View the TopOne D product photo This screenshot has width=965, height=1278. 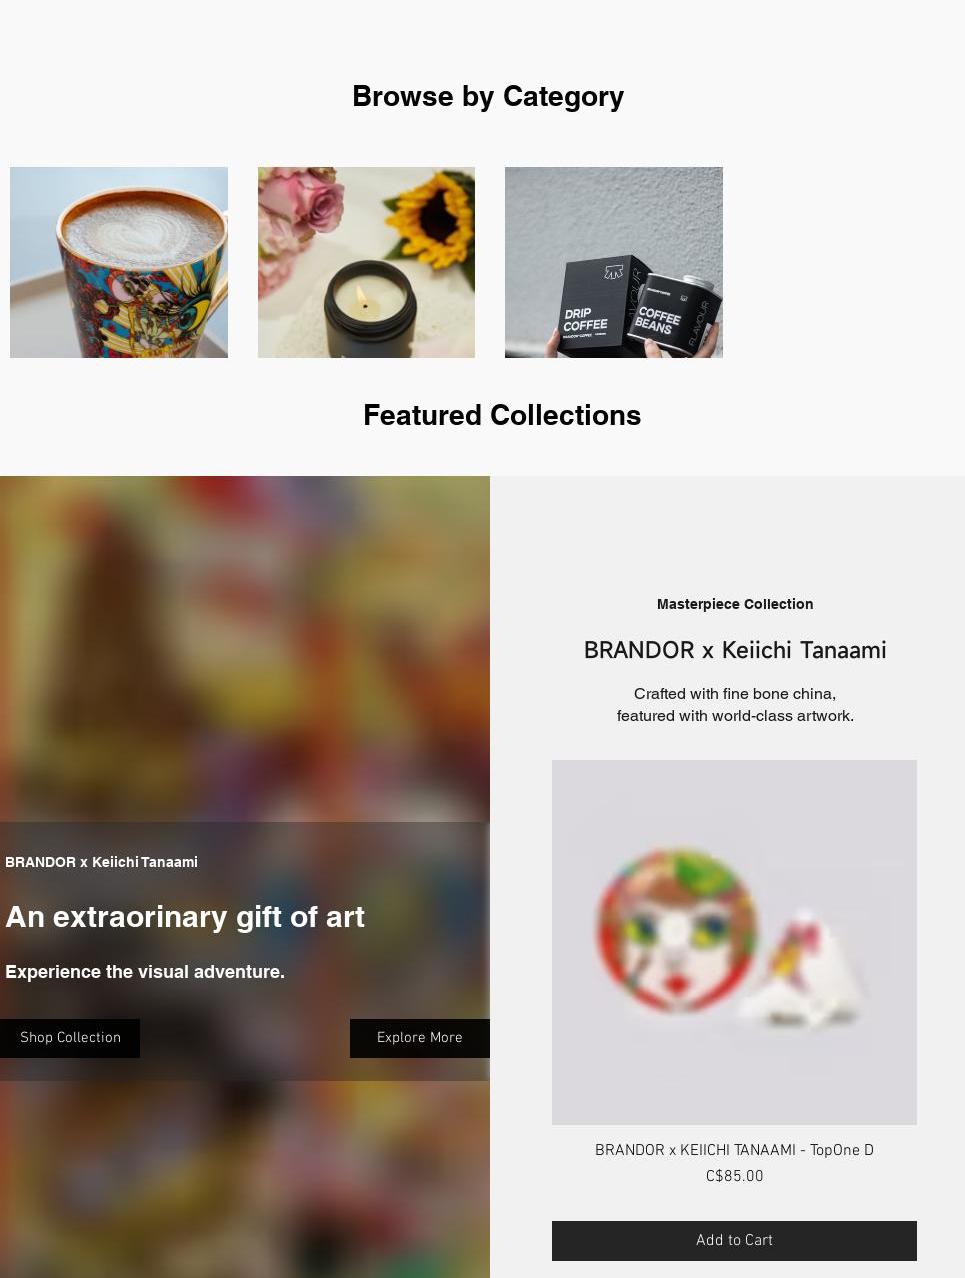[x=734, y=942]
